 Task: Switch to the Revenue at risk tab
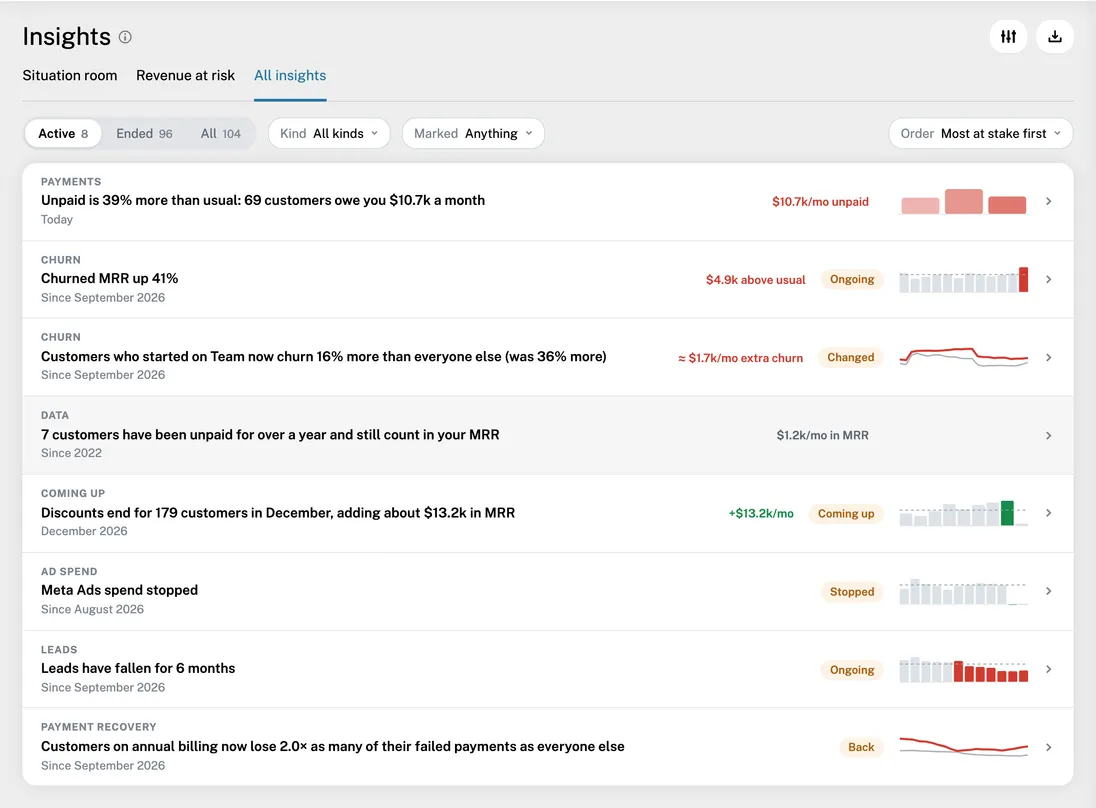coord(185,75)
